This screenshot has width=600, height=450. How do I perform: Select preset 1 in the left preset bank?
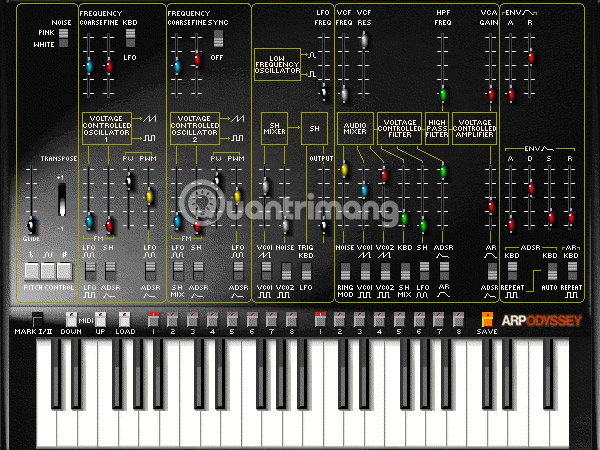point(153,319)
